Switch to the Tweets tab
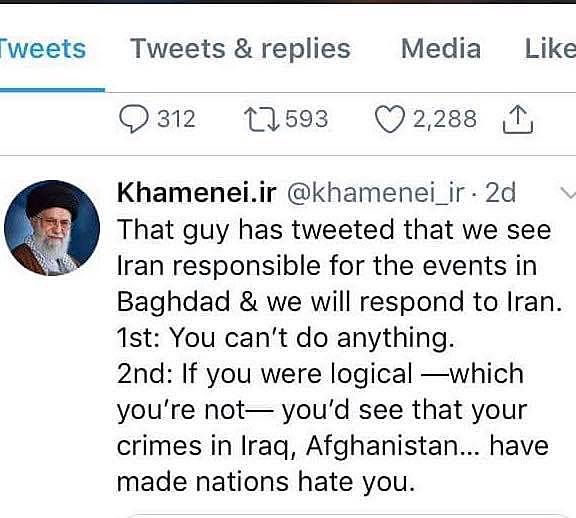This screenshot has width=576, height=518. [43, 49]
